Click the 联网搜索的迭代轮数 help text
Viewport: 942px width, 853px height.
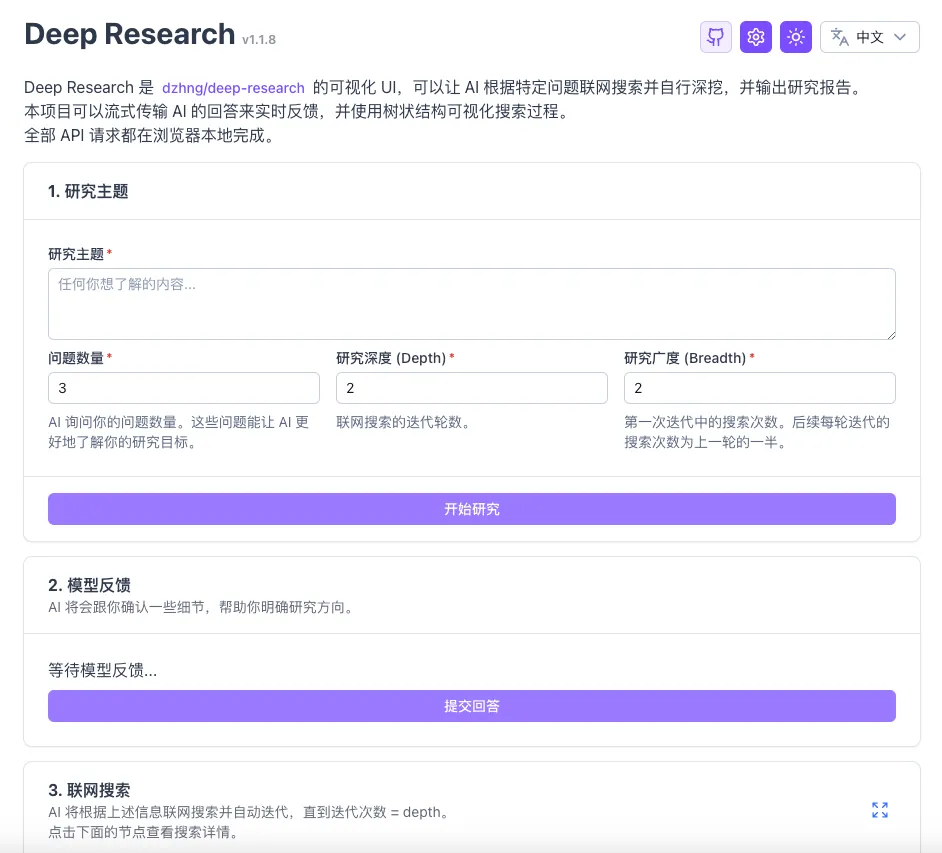click(403, 422)
